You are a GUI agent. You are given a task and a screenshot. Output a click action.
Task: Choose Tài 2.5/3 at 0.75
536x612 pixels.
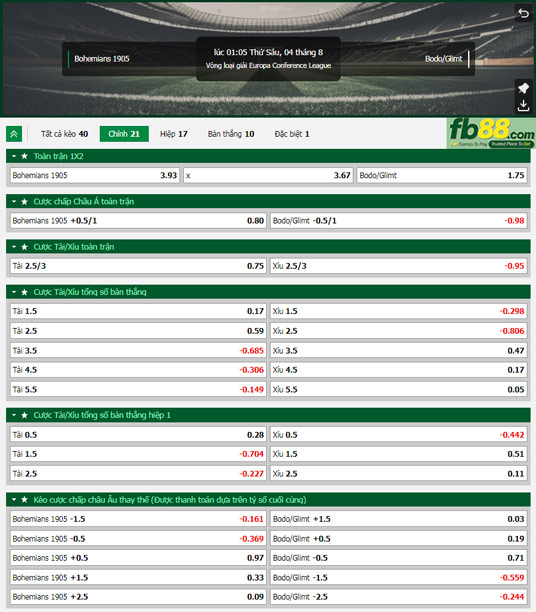[138, 266]
